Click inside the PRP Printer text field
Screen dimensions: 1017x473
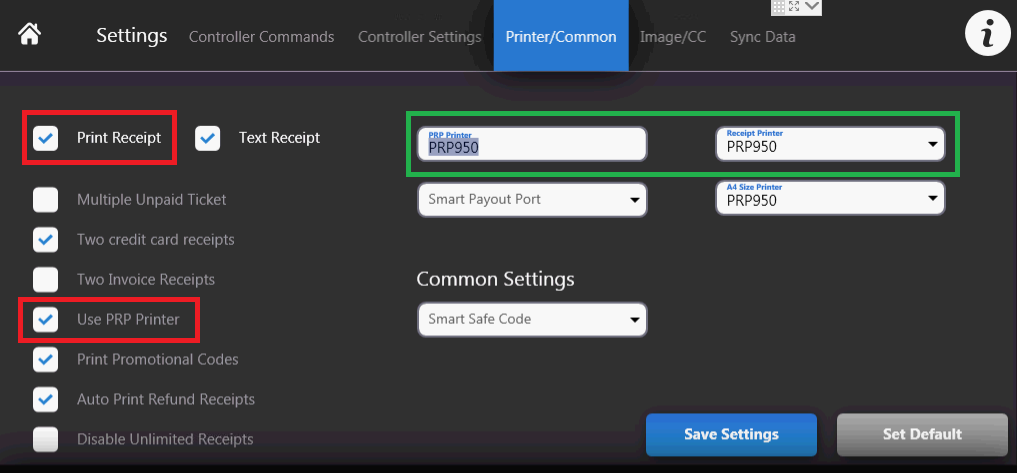(532, 145)
